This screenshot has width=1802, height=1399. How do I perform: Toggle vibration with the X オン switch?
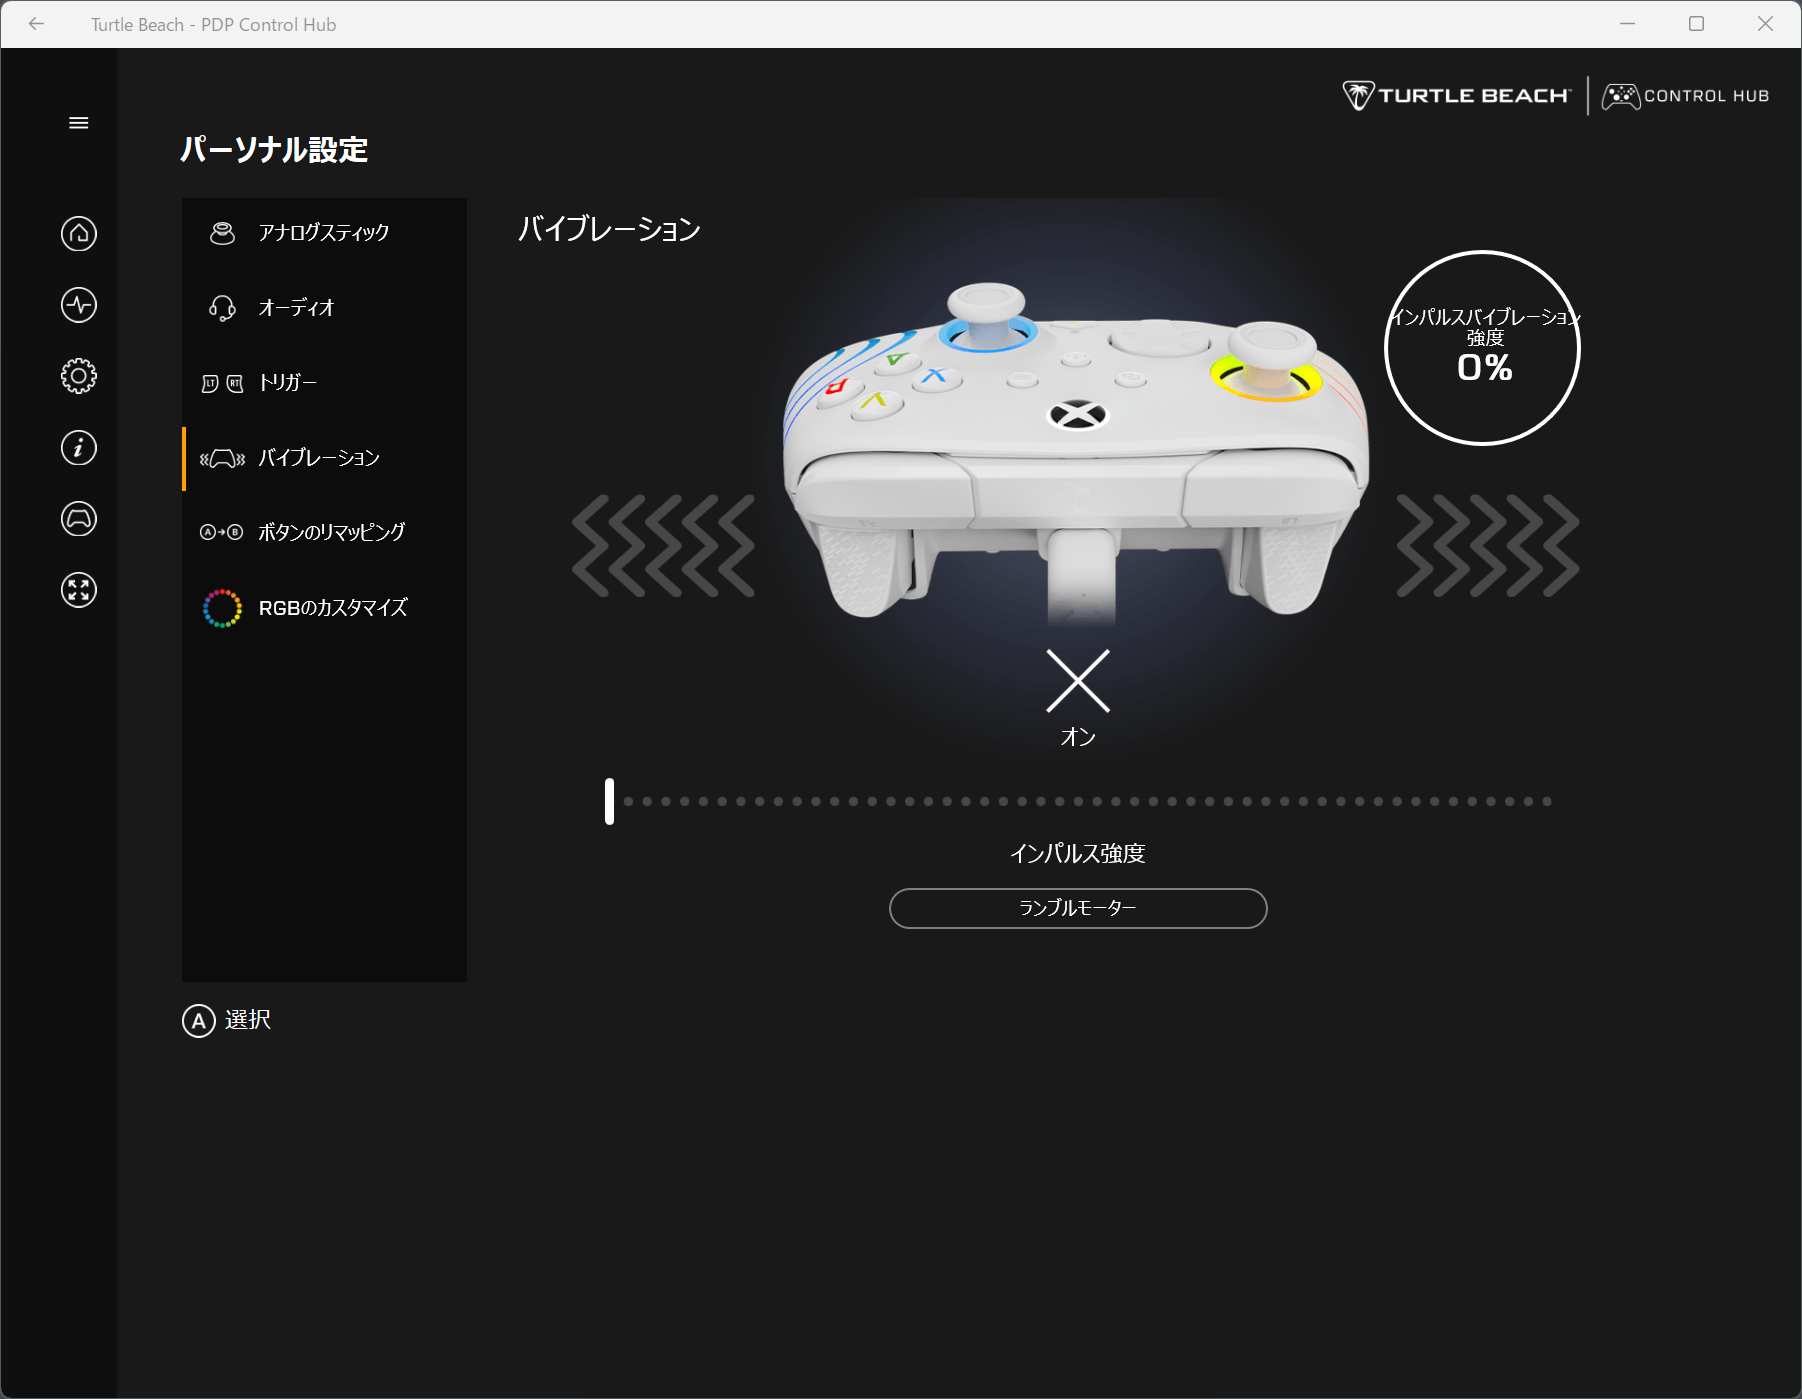tap(1077, 682)
